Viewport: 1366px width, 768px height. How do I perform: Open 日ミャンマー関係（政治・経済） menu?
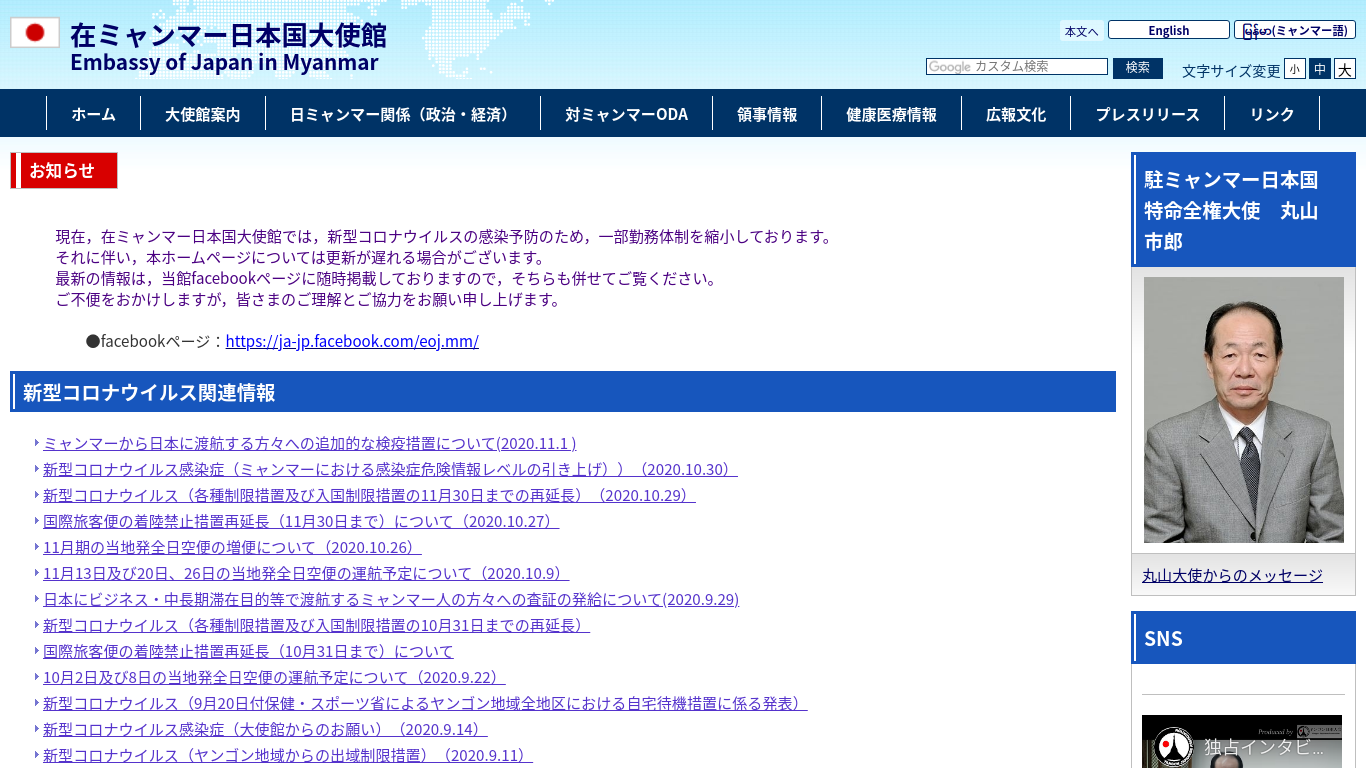click(403, 114)
